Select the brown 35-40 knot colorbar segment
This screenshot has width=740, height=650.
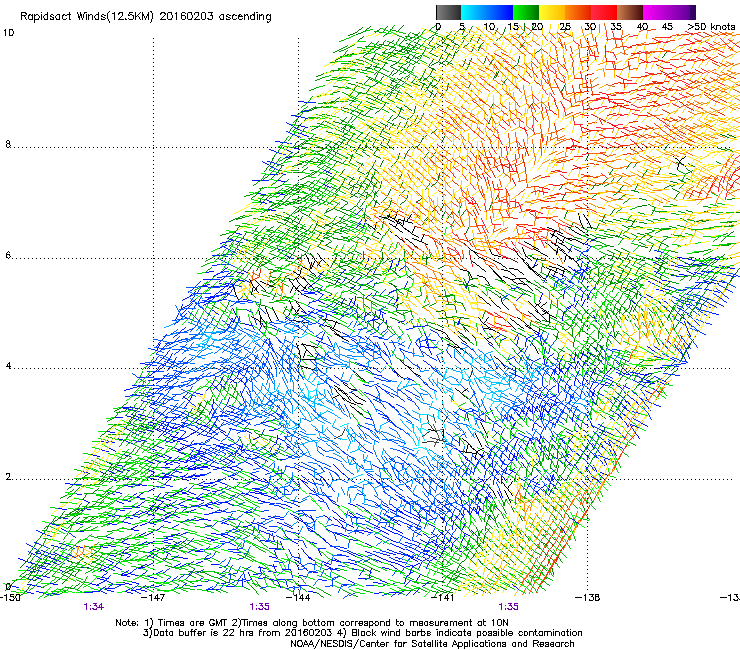click(630, 12)
